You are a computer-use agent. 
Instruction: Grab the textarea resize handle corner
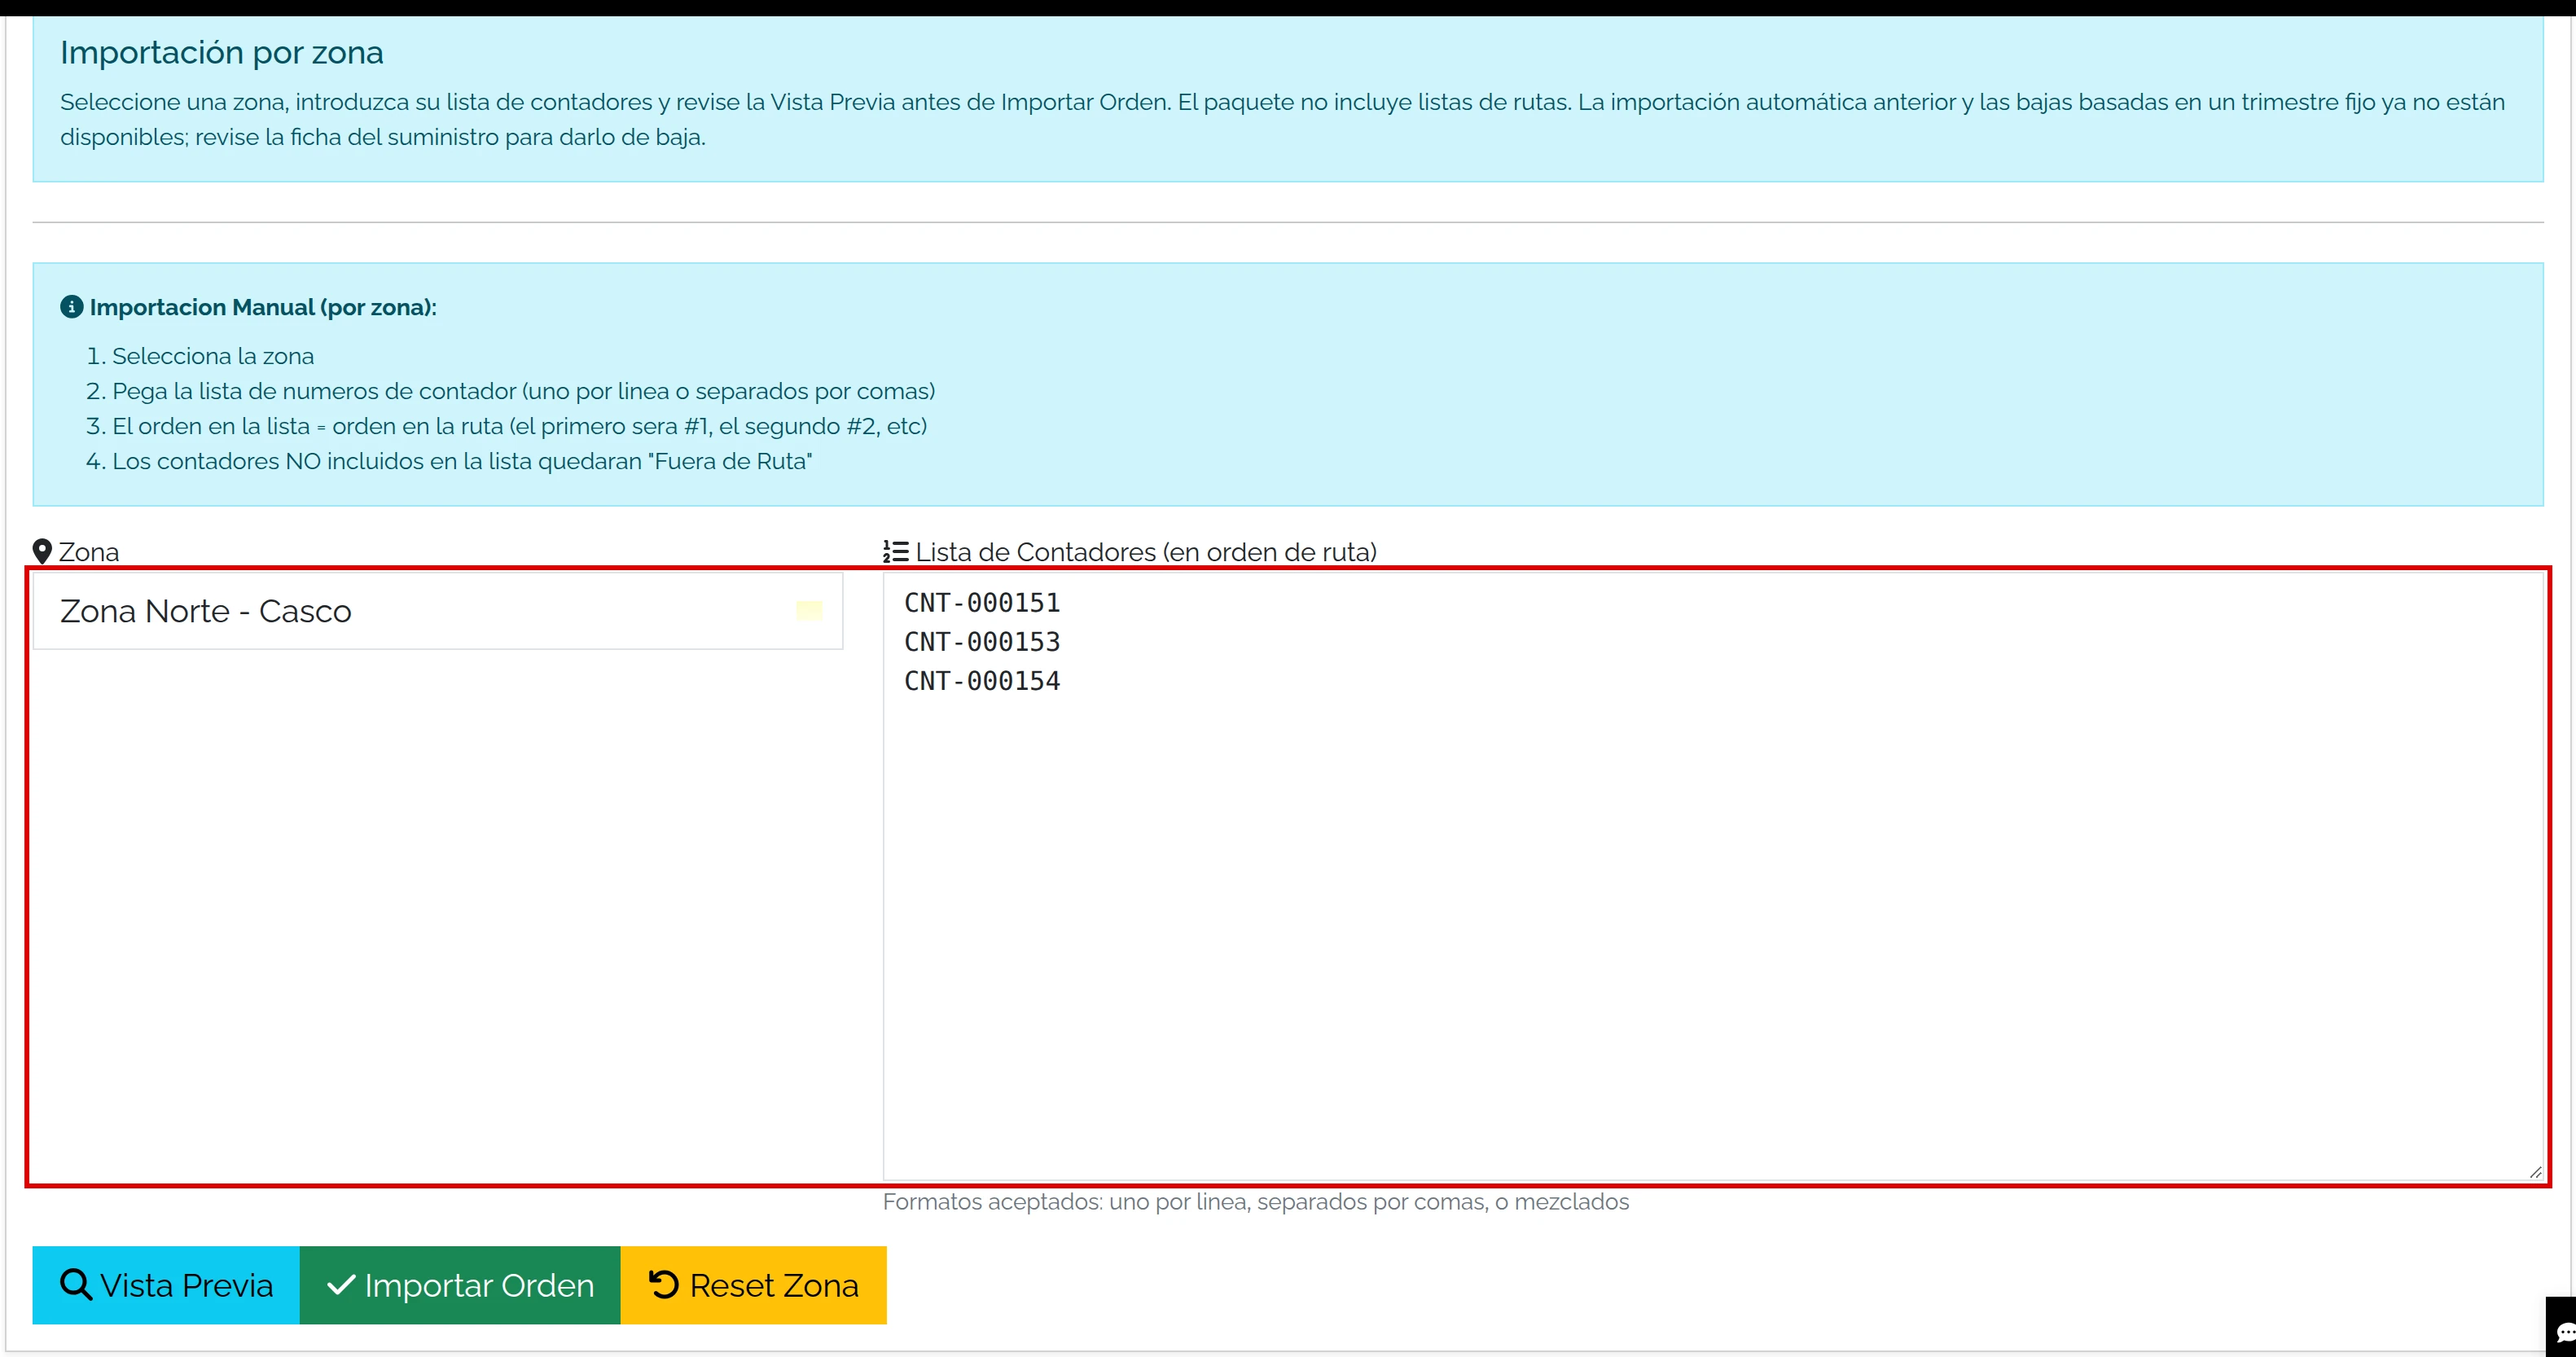(2535, 1172)
